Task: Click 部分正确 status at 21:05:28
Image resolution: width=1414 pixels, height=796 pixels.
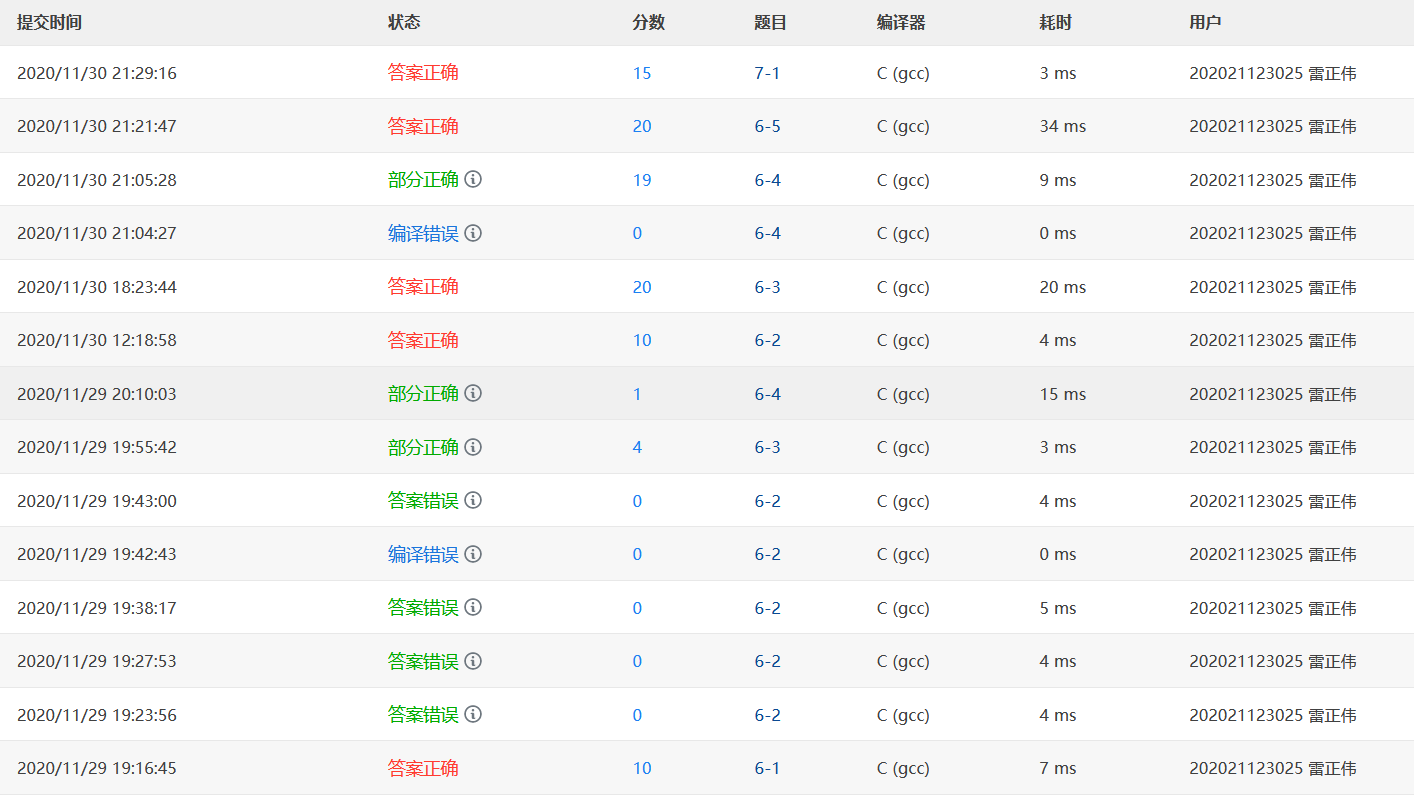Action: [x=423, y=180]
